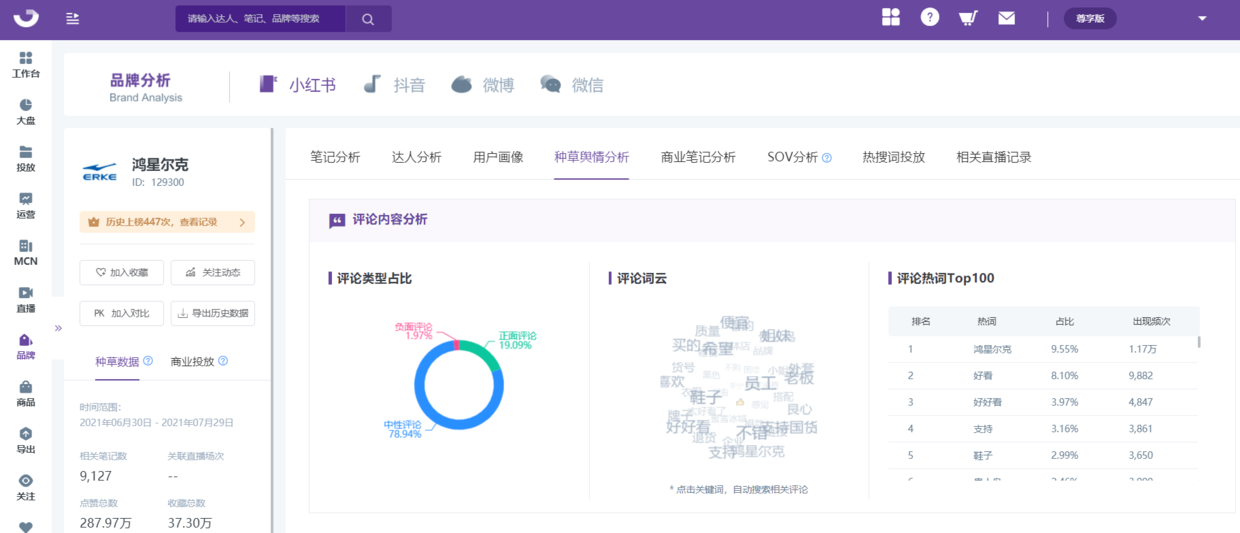The height and width of the screenshot is (533, 1240).
Task: Switch to 商业投放 data tab
Action: tap(192, 361)
